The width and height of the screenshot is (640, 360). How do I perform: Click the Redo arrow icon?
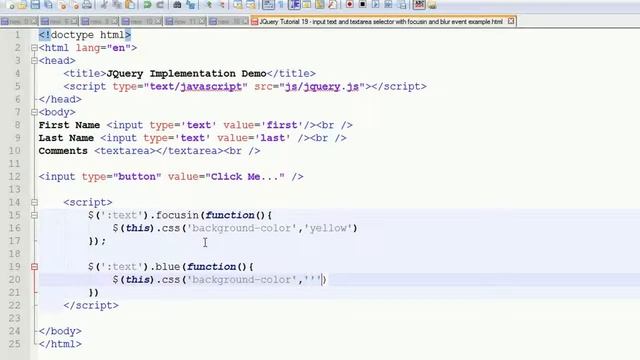160,5
